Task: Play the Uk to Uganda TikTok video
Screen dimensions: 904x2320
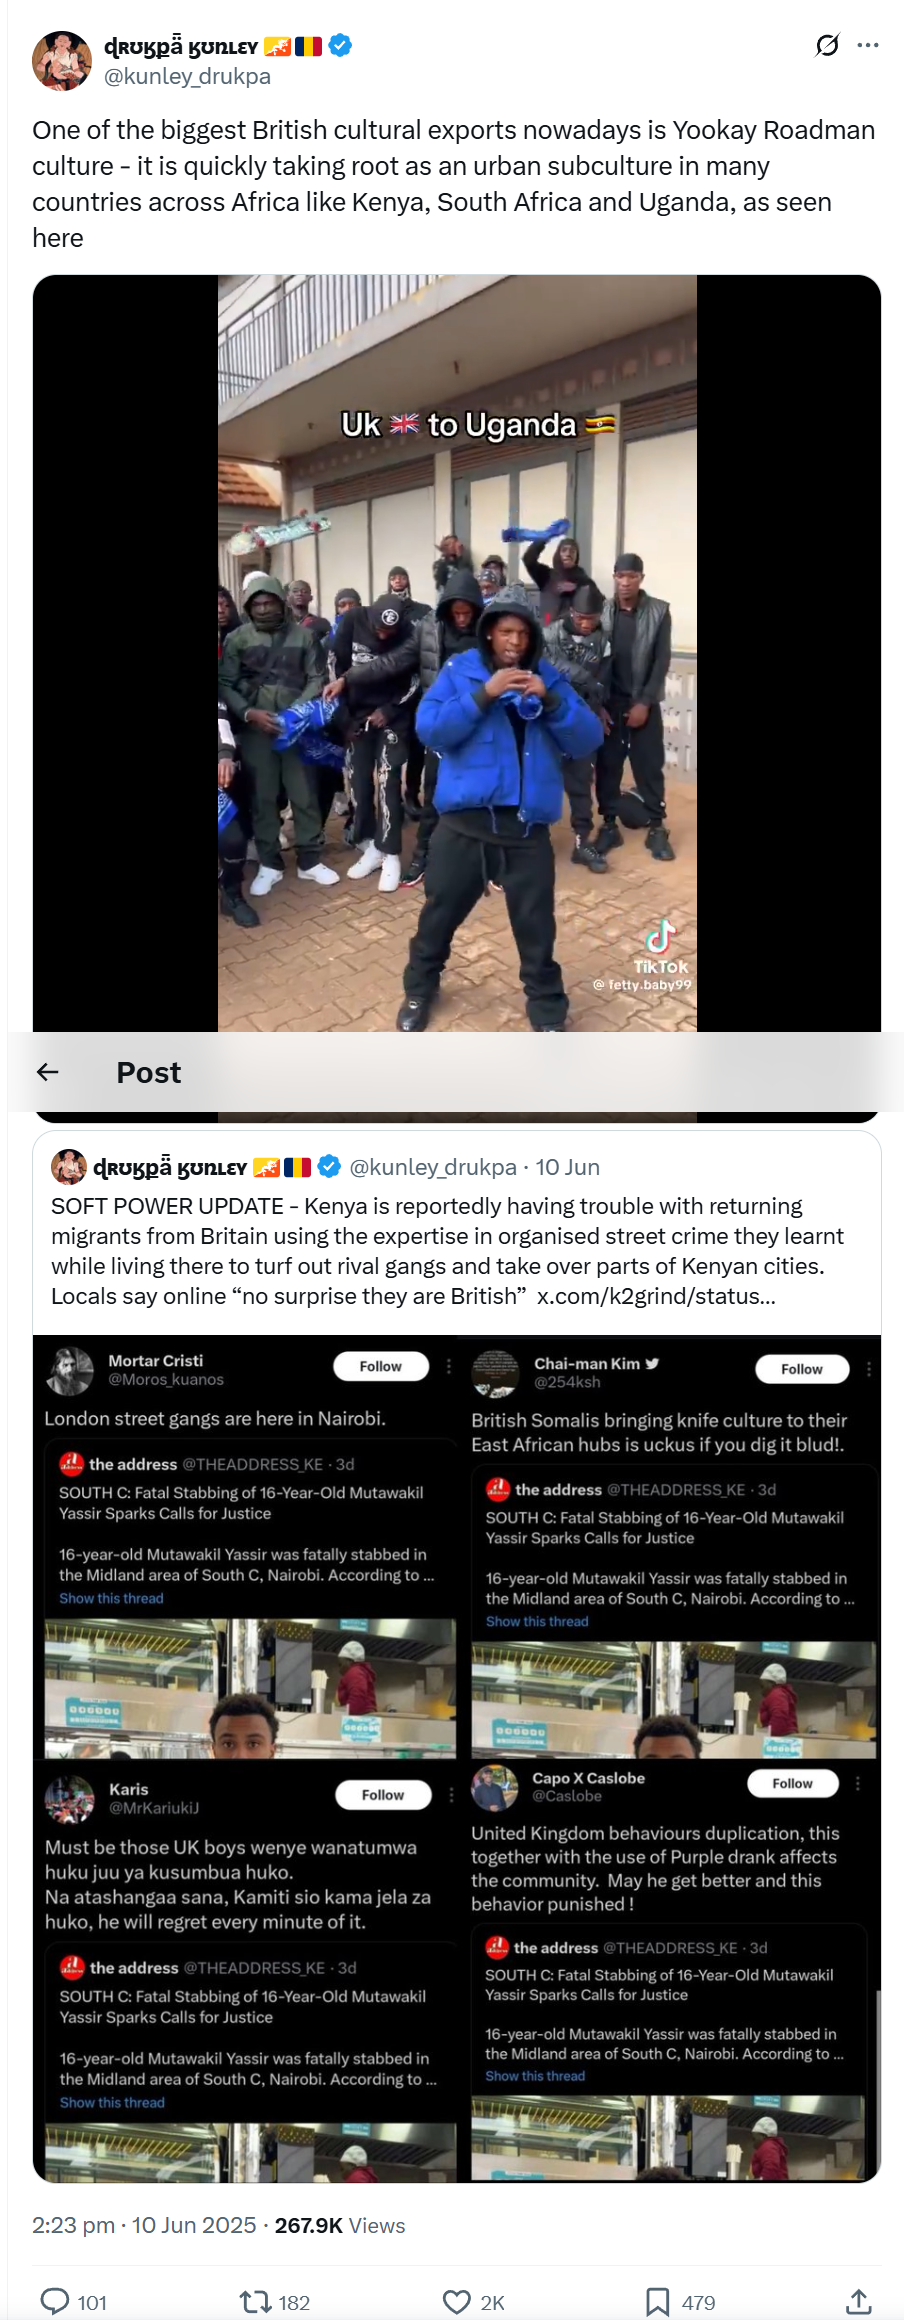Action: pyautogui.click(x=457, y=653)
